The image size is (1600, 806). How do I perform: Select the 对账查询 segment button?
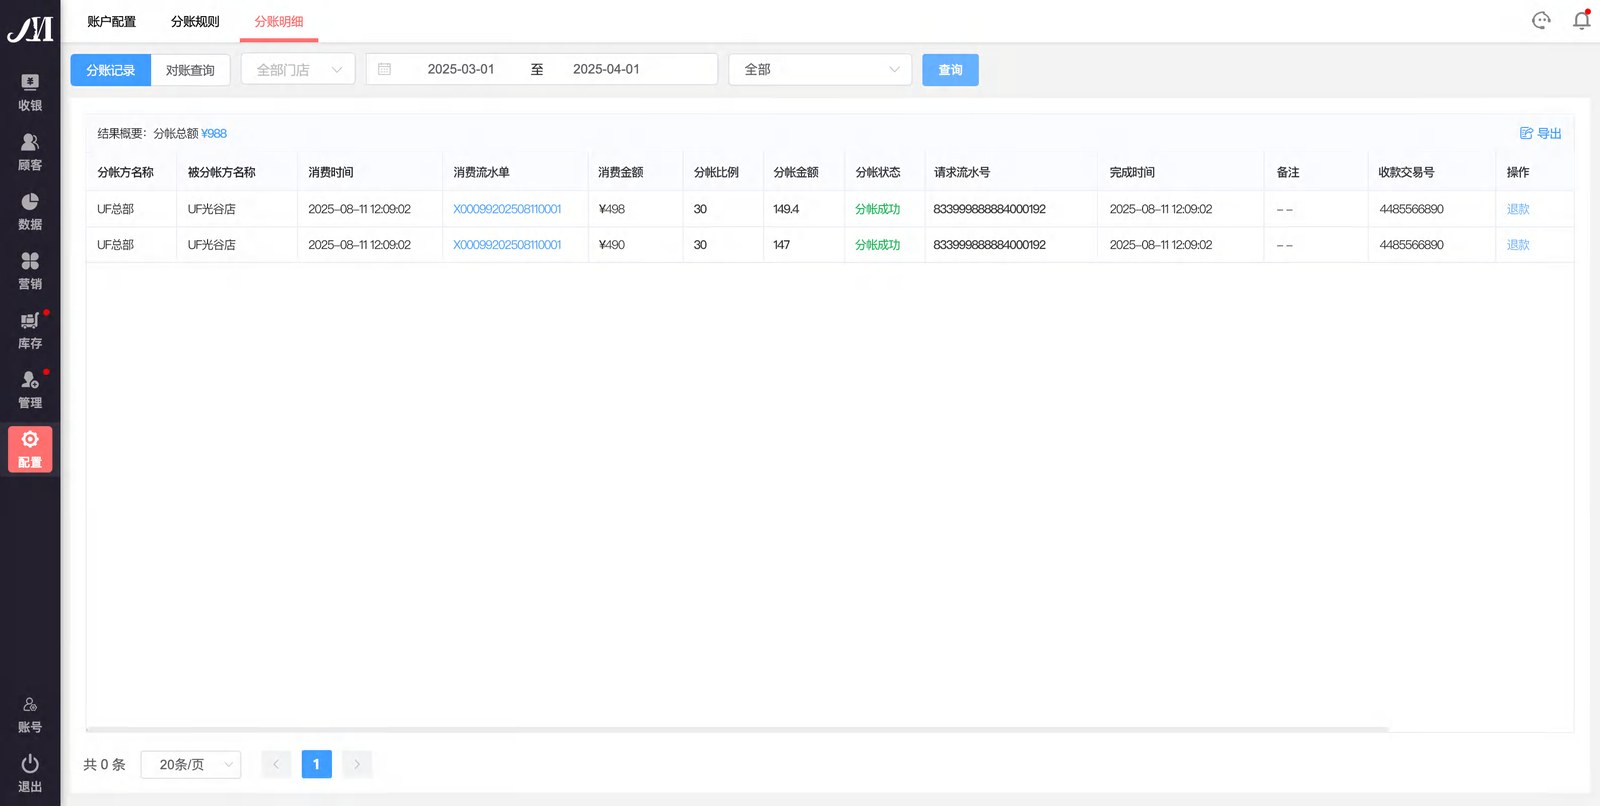pos(190,70)
